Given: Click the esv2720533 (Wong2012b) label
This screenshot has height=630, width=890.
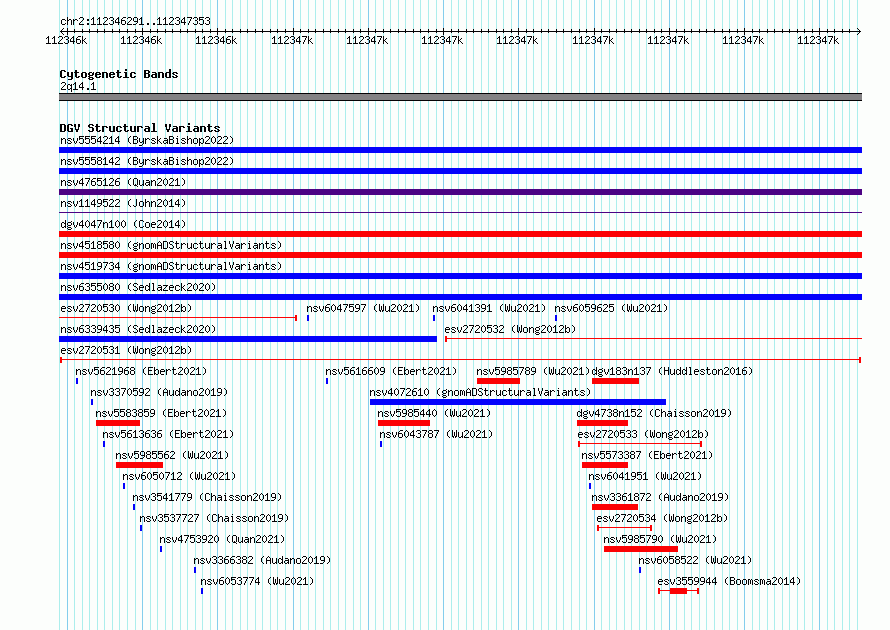Looking at the screenshot, I should point(643,434).
